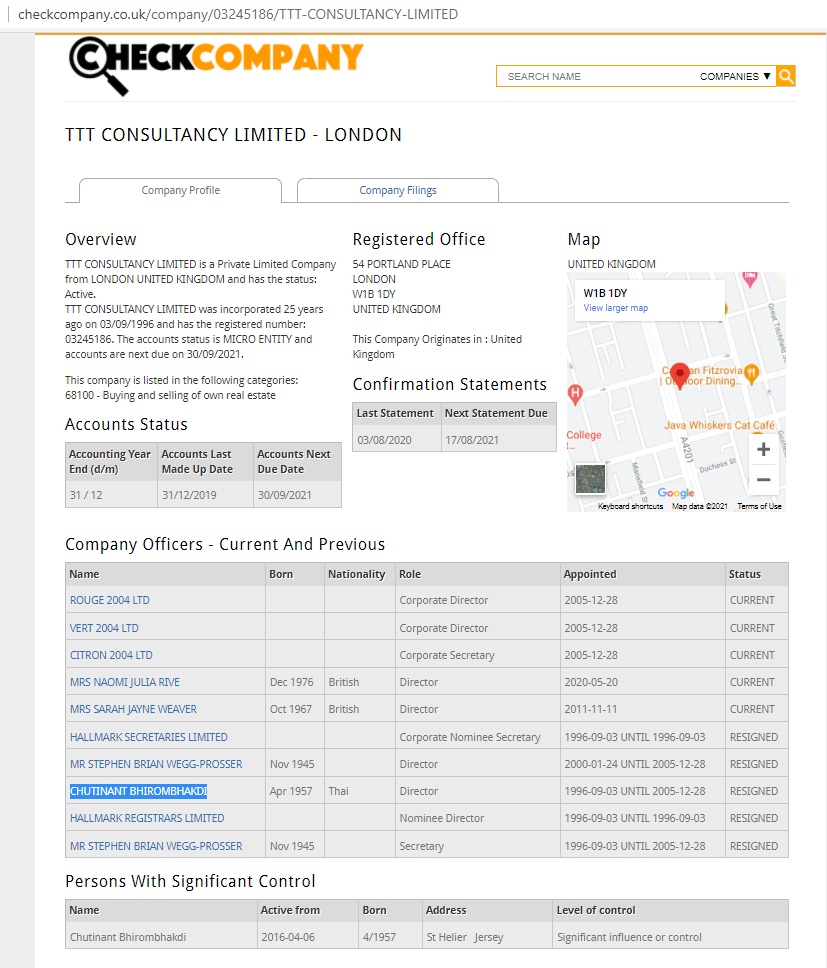This screenshot has height=968, width=827.
Task: Zoom in on the map
Action: coord(763,450)
